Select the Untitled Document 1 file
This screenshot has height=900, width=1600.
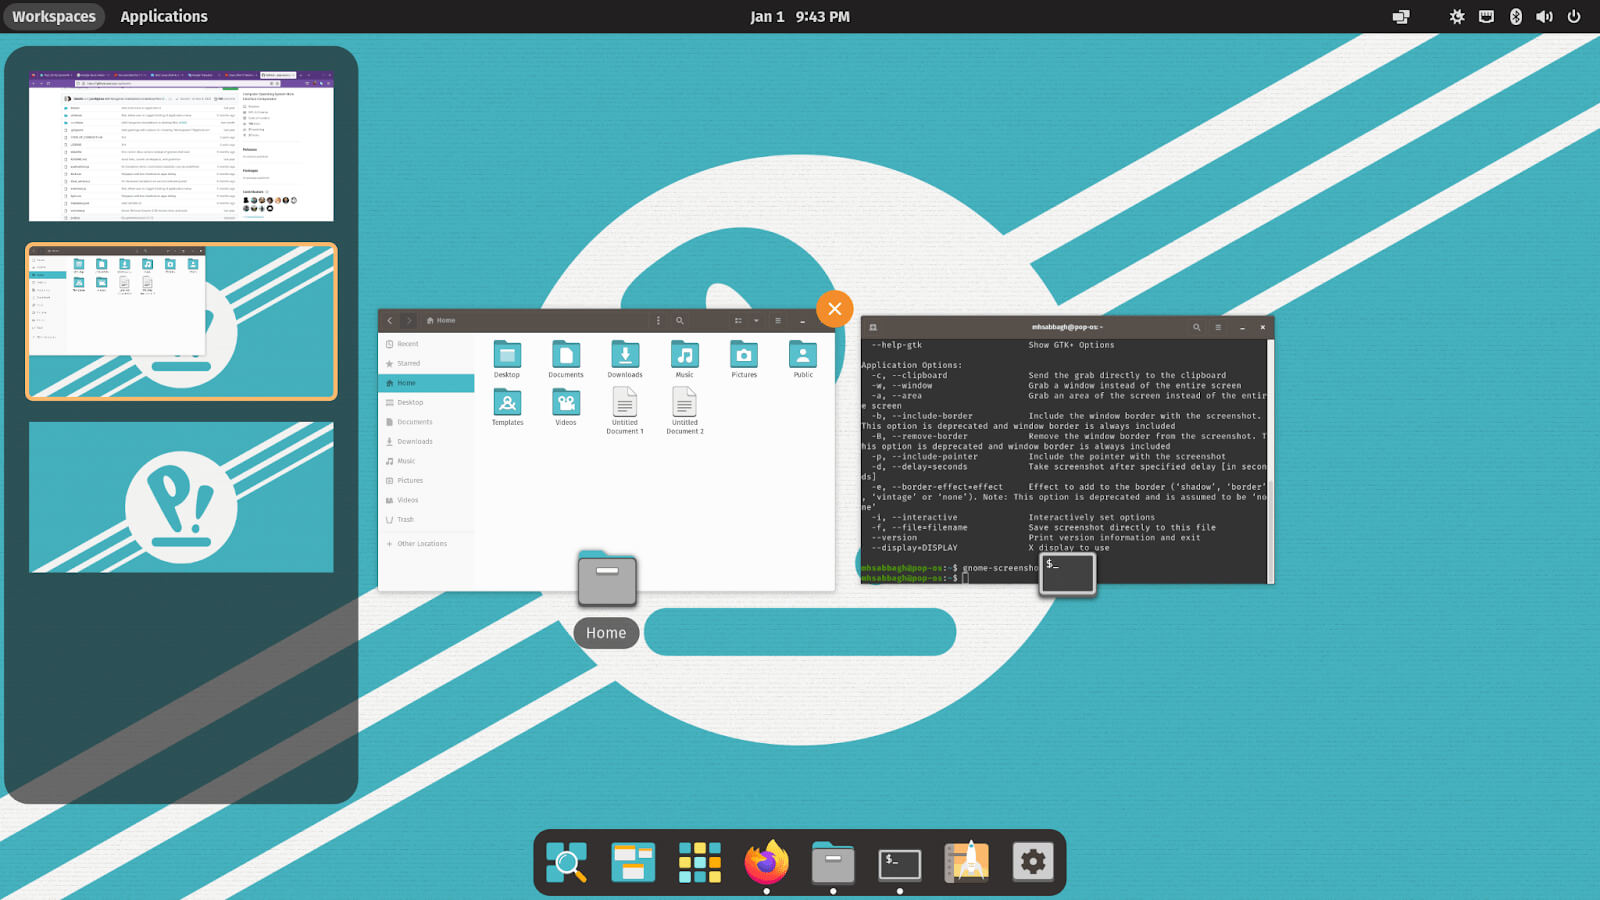pos(625,411)
